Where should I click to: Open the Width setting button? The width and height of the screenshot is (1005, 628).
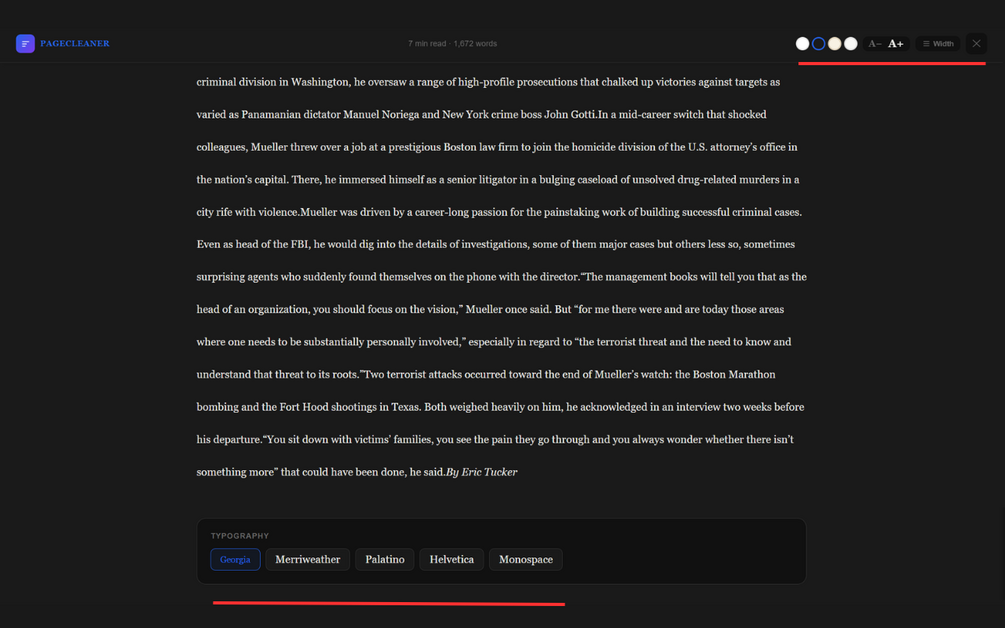click(x=938, y=44)
